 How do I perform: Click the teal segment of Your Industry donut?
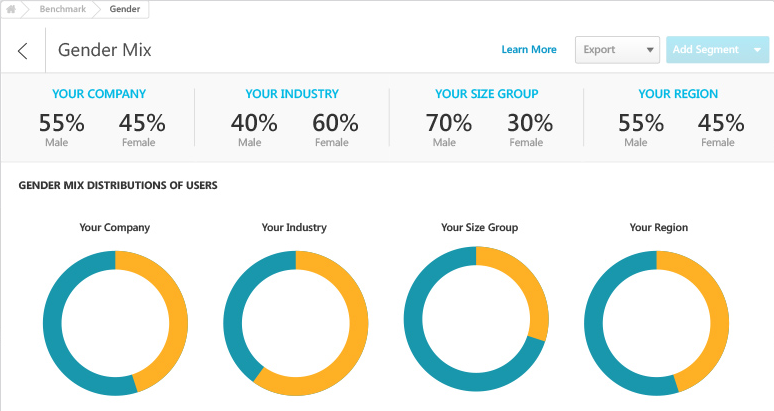236,300
